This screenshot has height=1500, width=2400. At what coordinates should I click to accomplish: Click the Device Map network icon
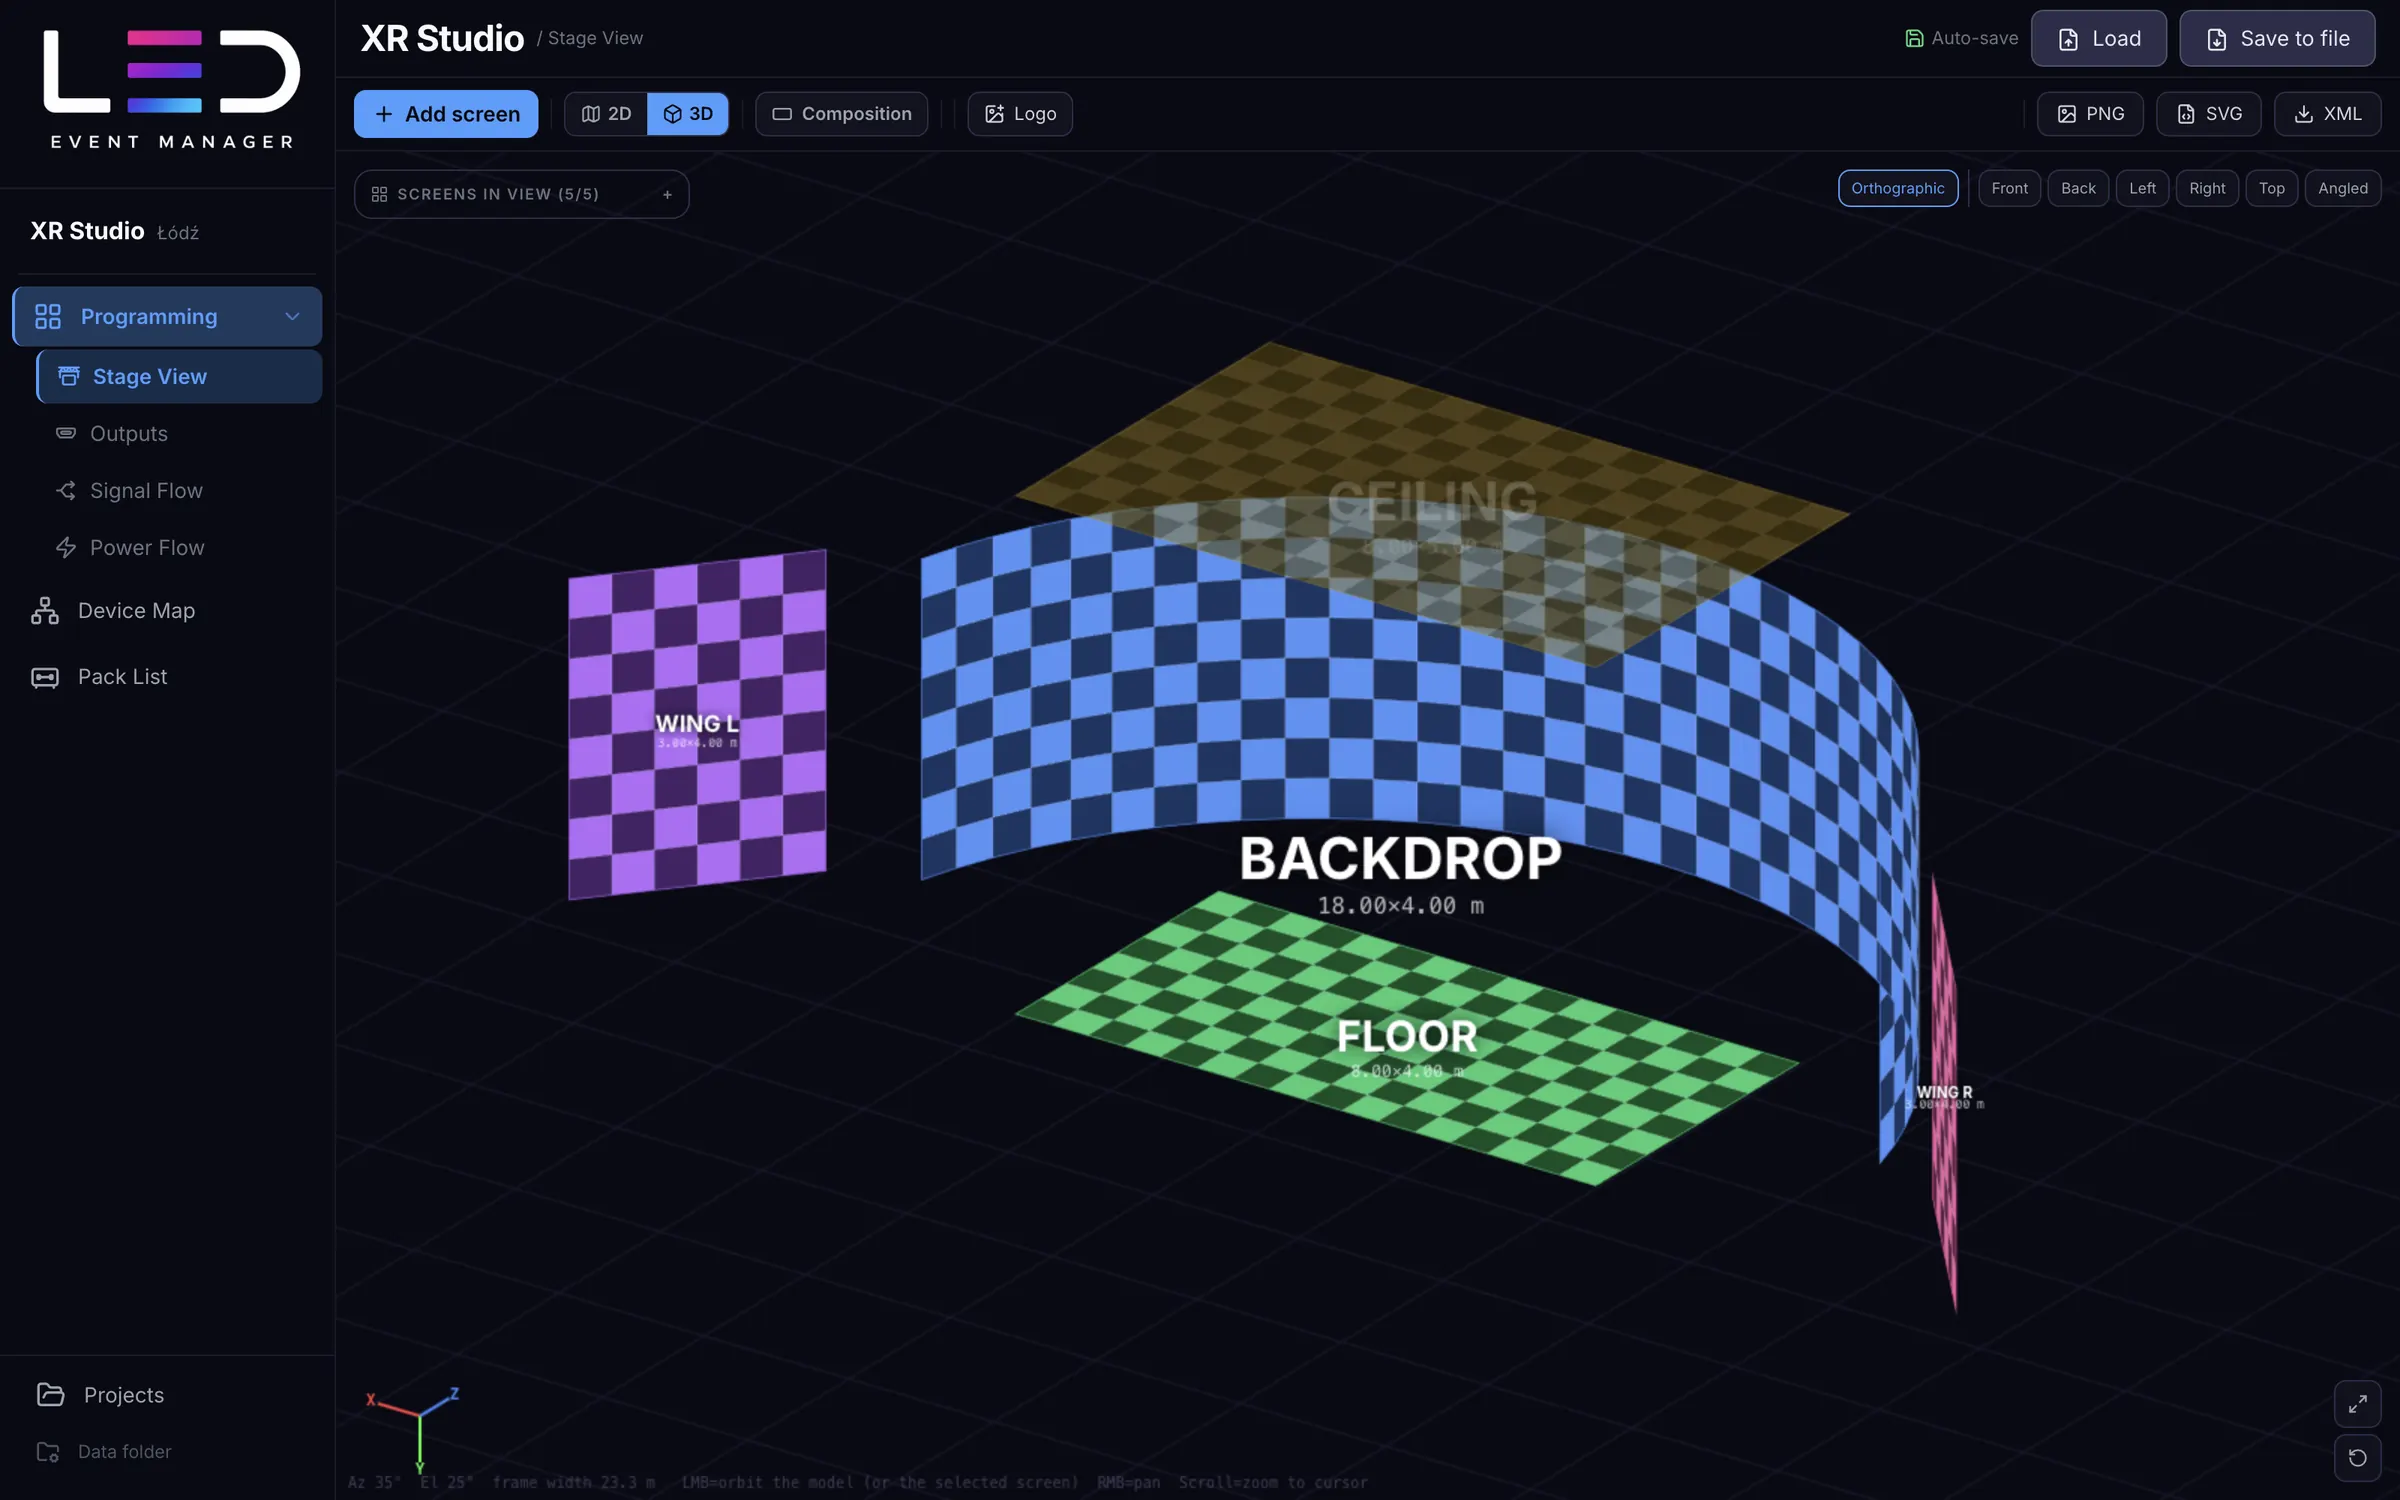tap(45, 611)
